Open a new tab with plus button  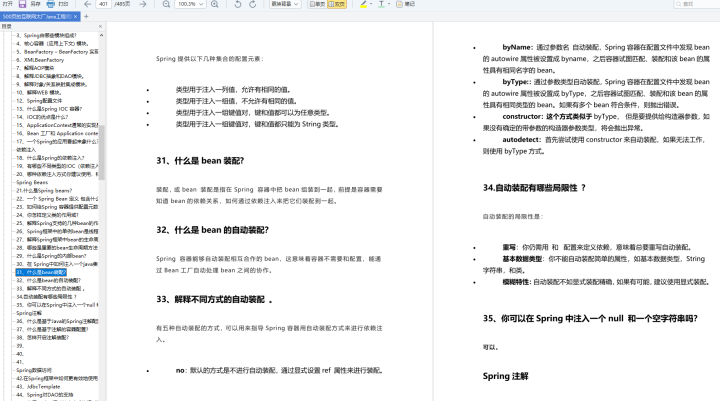click(86, 17)
